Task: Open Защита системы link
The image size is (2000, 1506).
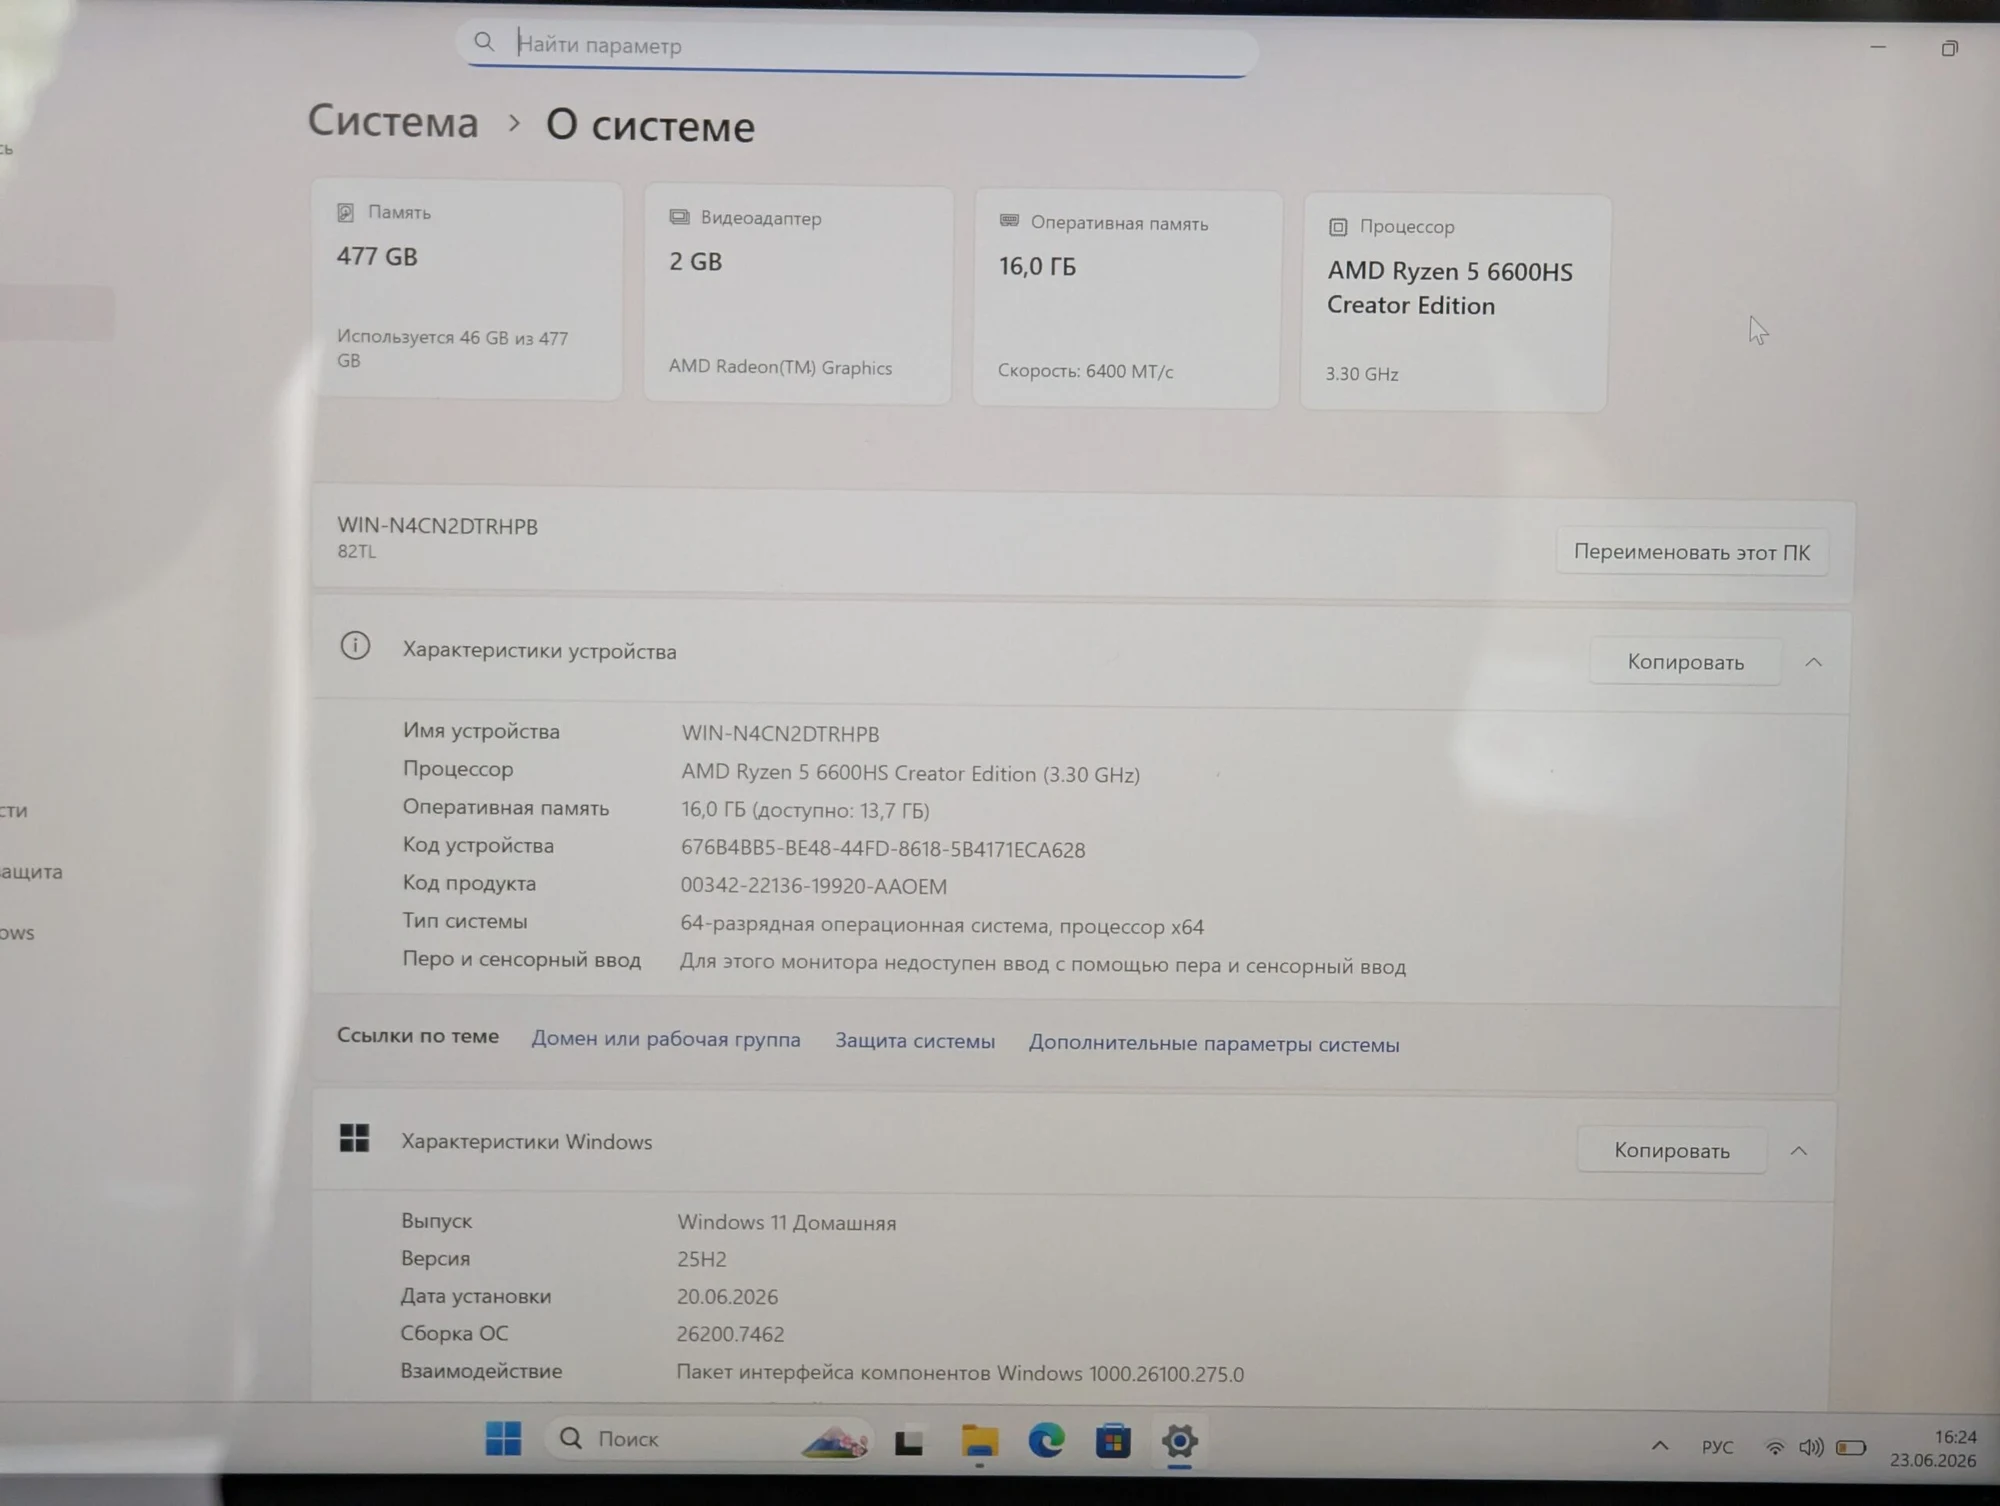Action: 915,1041
